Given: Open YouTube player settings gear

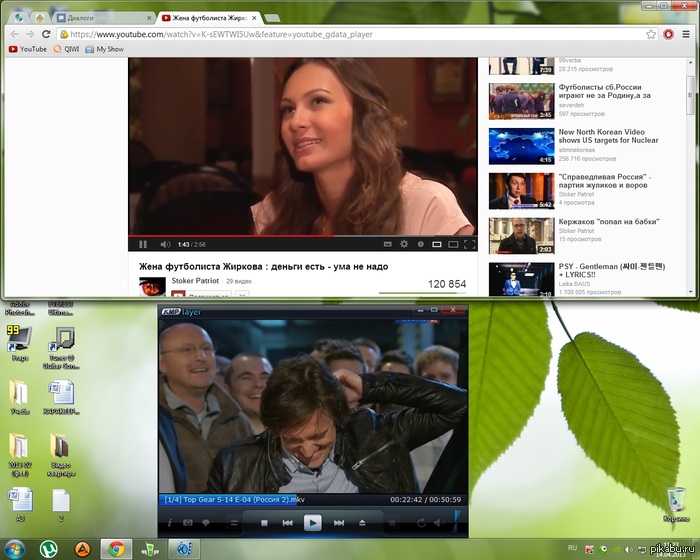Looking at the screenshot, I should point(404,244).
